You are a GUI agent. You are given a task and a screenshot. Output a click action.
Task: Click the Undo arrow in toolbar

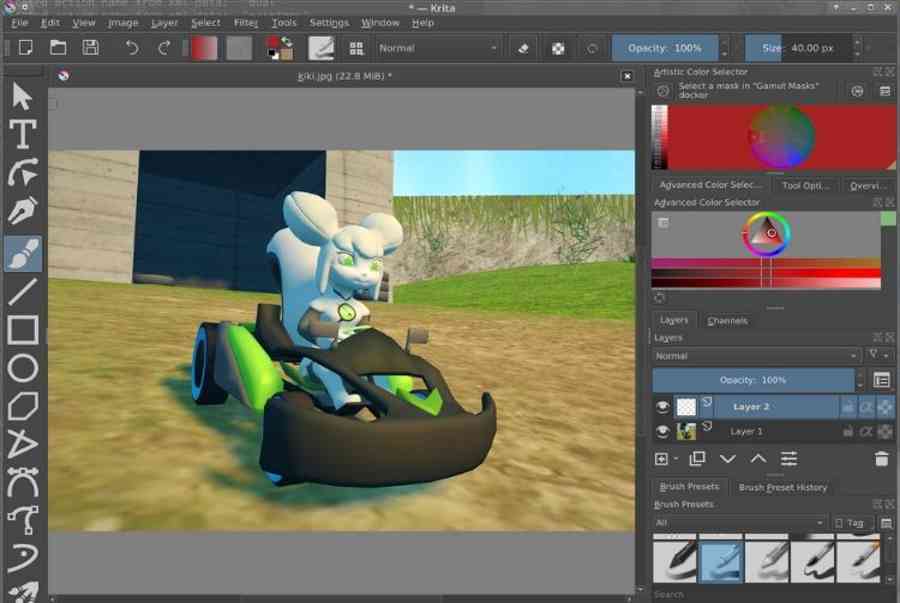click(131, 47)
